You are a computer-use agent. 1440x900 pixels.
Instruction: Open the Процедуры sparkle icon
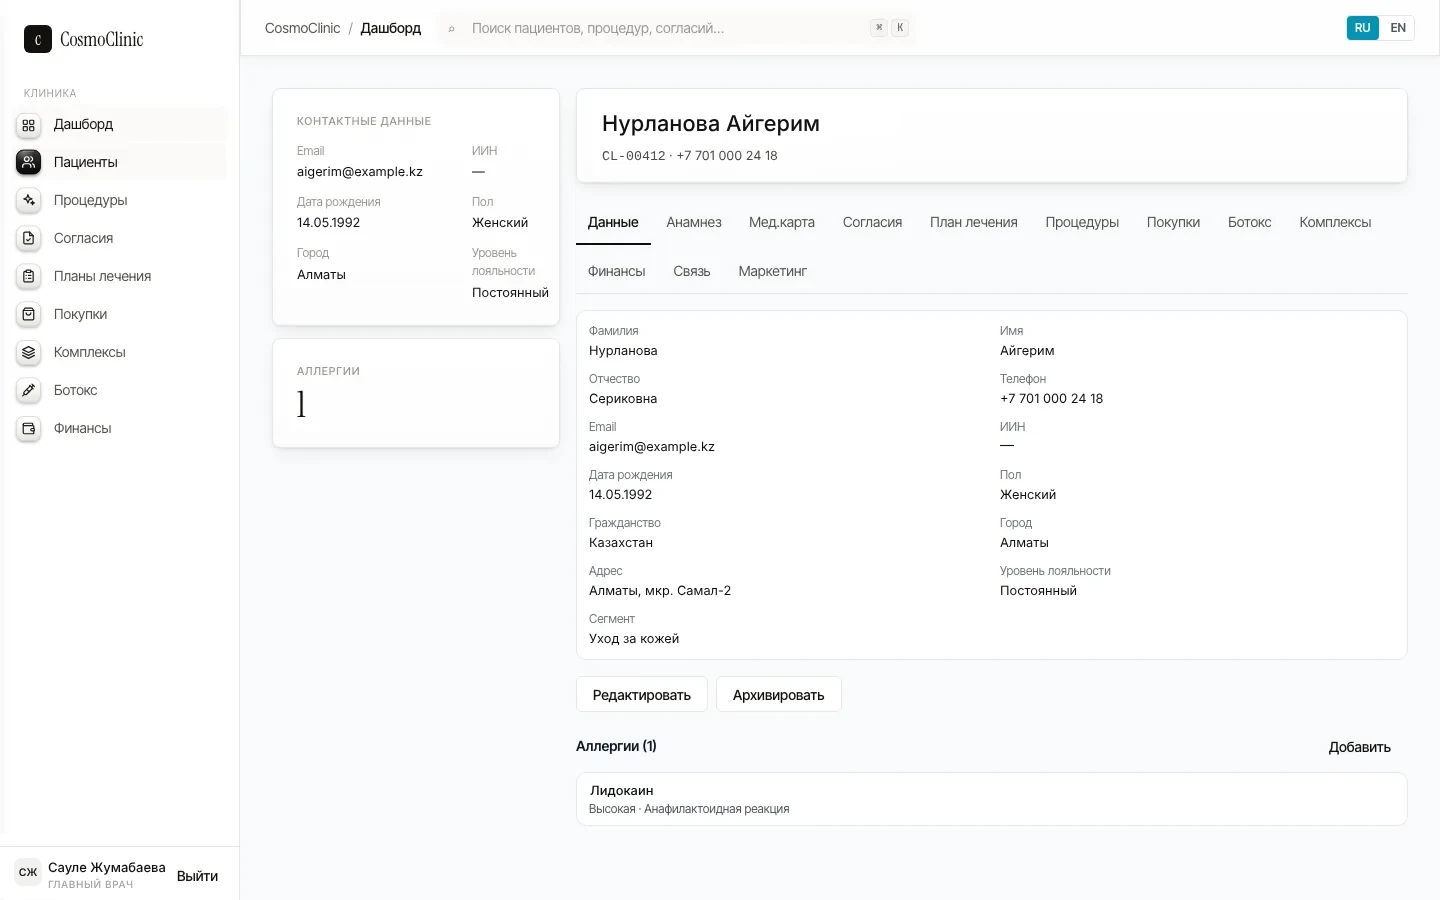tap(29, 200)
